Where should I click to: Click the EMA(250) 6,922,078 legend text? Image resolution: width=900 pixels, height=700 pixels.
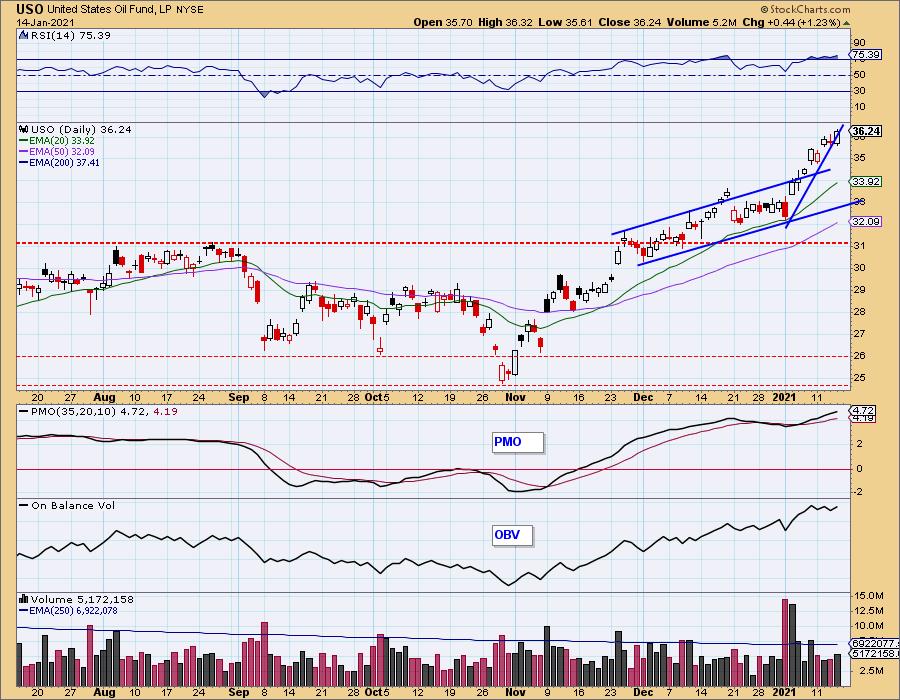pos(73,611)
